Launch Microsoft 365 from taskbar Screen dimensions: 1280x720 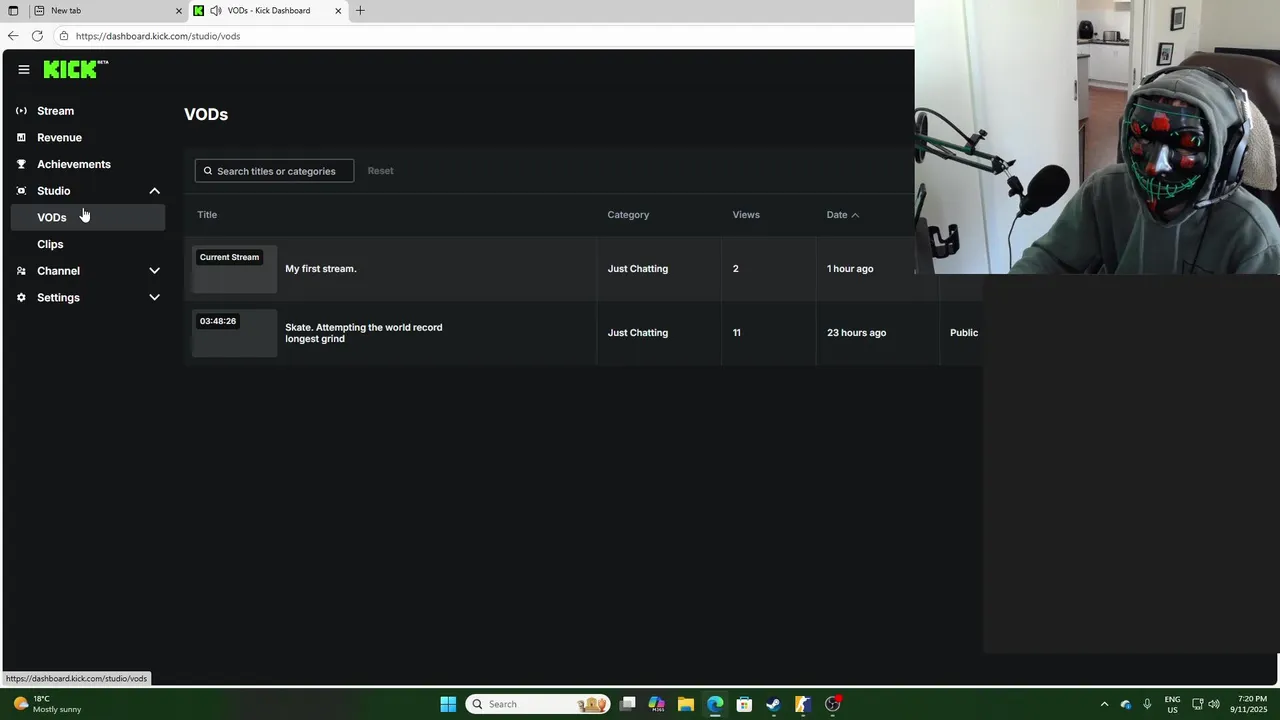pyautogui.click(x=657, y=704)
